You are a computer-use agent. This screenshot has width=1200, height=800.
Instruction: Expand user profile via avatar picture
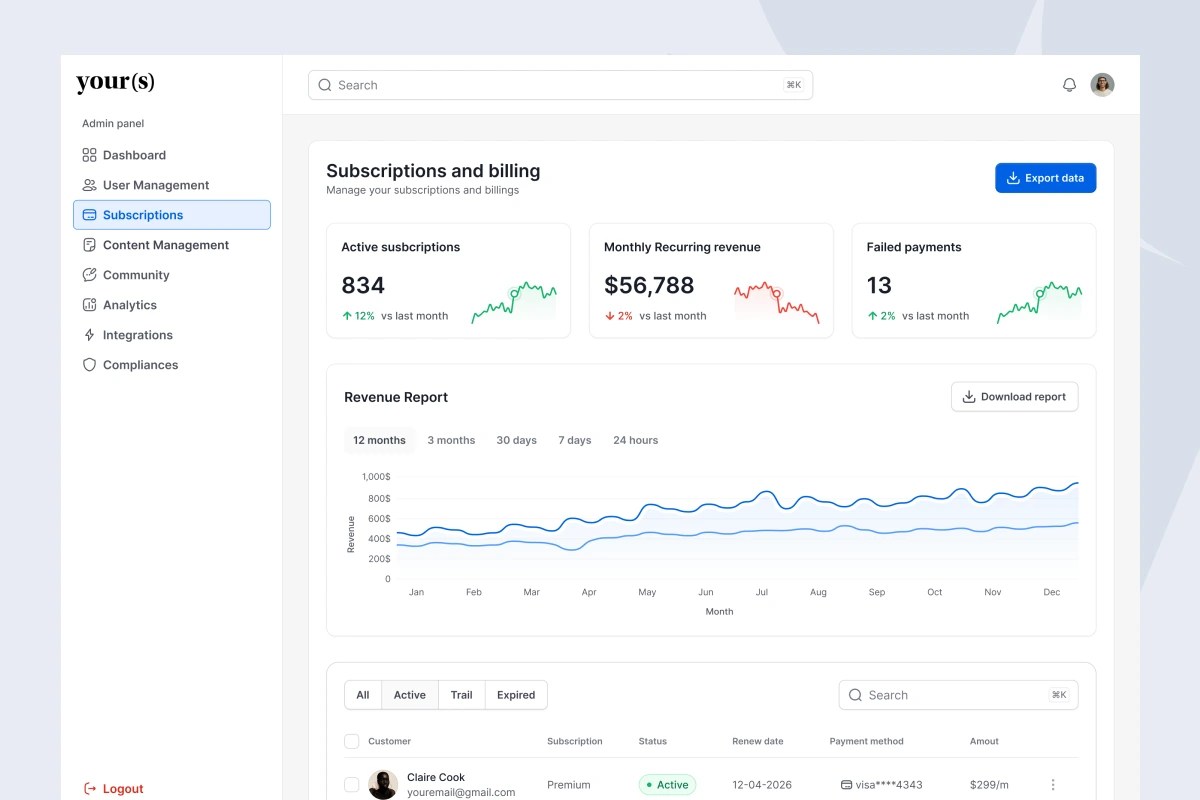click(1102, 84)
